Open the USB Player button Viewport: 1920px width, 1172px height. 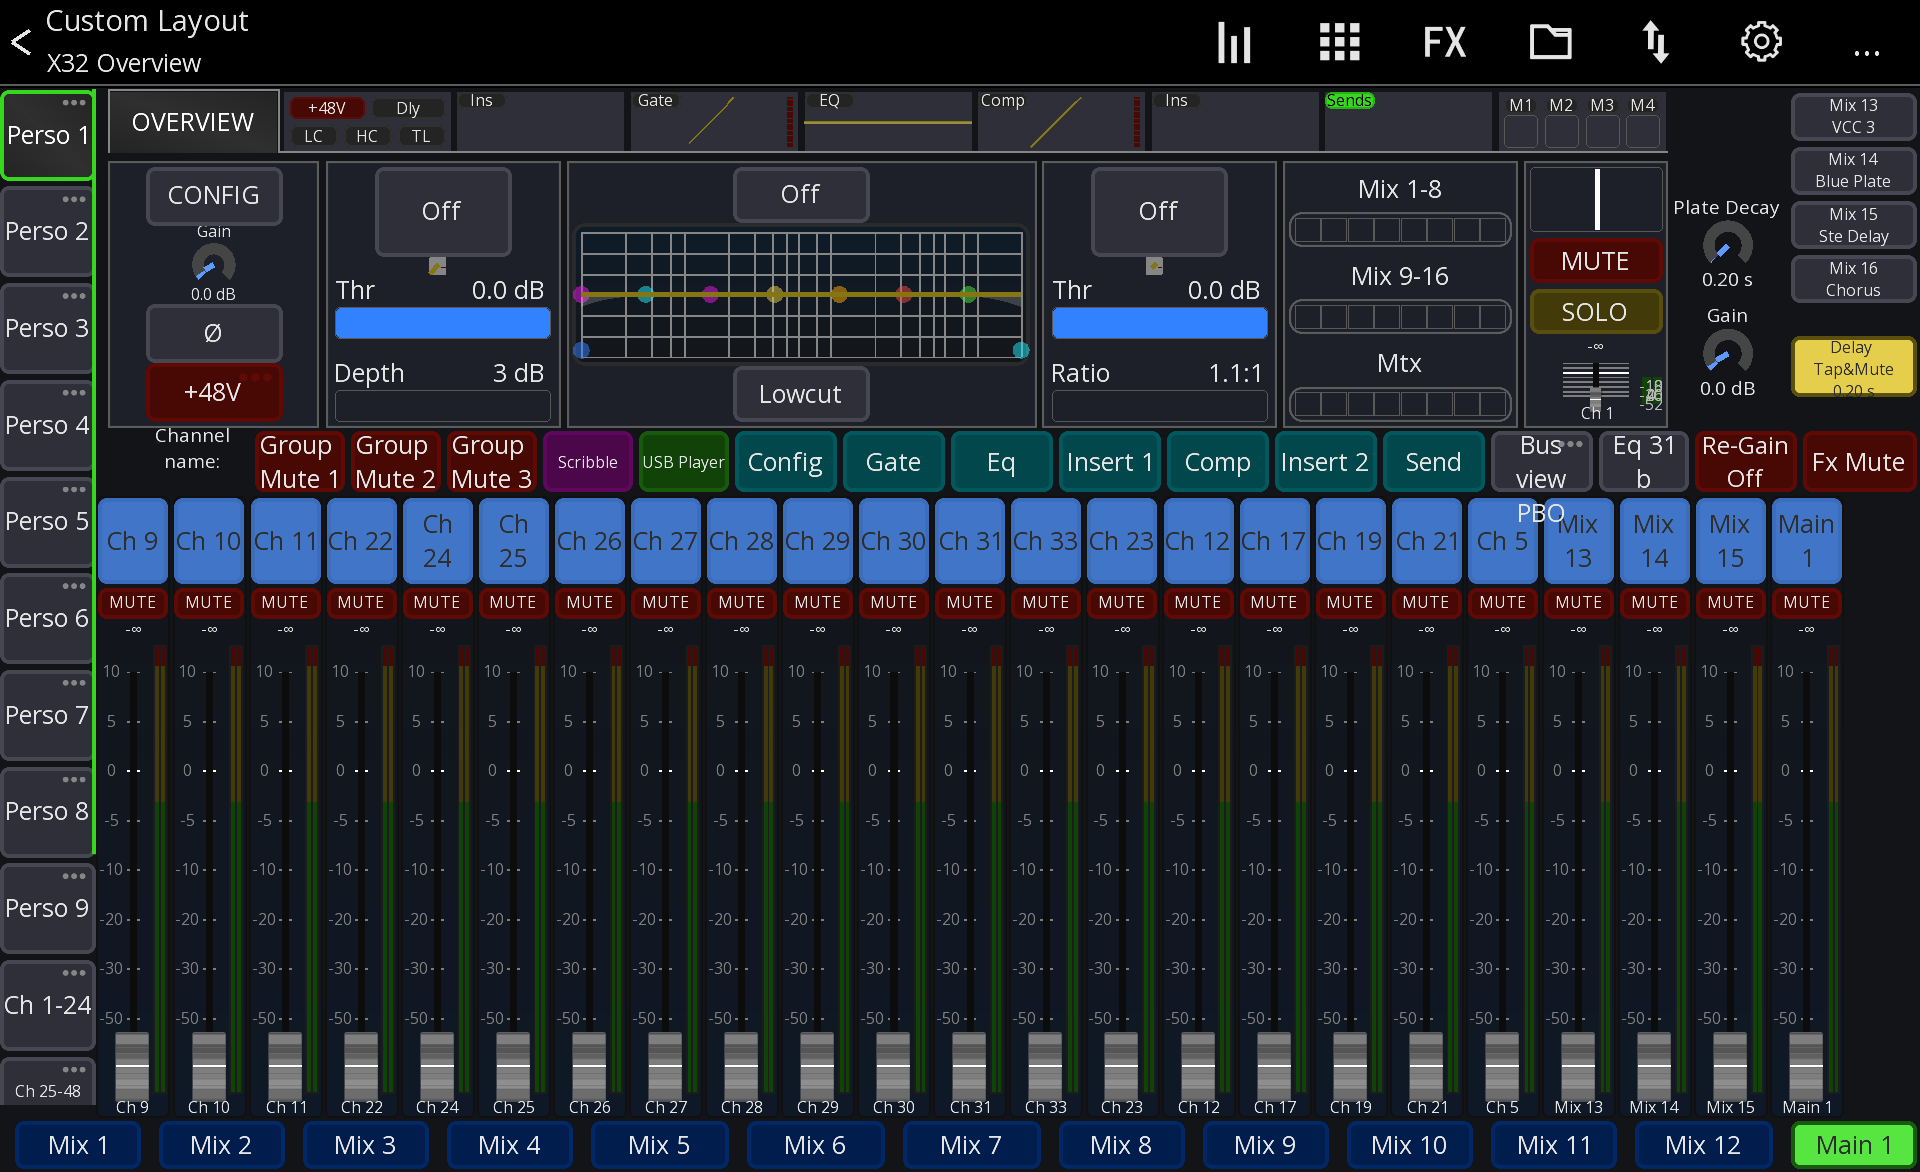click(683, 461)
